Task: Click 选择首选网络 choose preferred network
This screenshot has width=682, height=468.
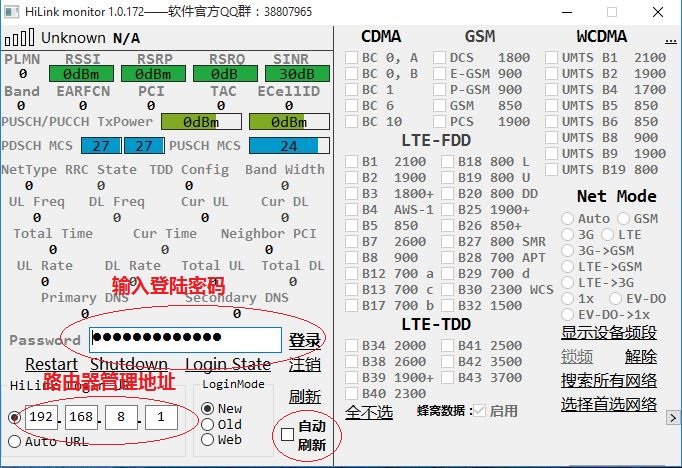Action: click(x=608, y=404)
